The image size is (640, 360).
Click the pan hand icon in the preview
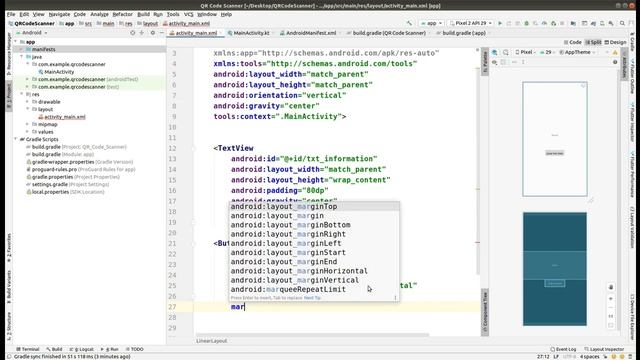tap(611, 287)
